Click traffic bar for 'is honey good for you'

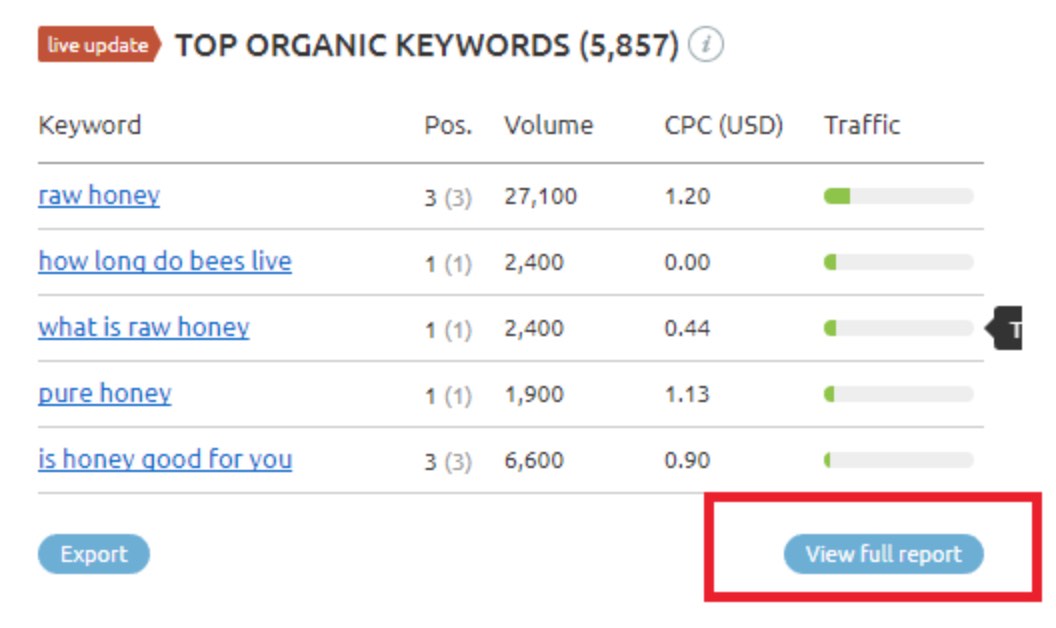click(x=898, y=460)
